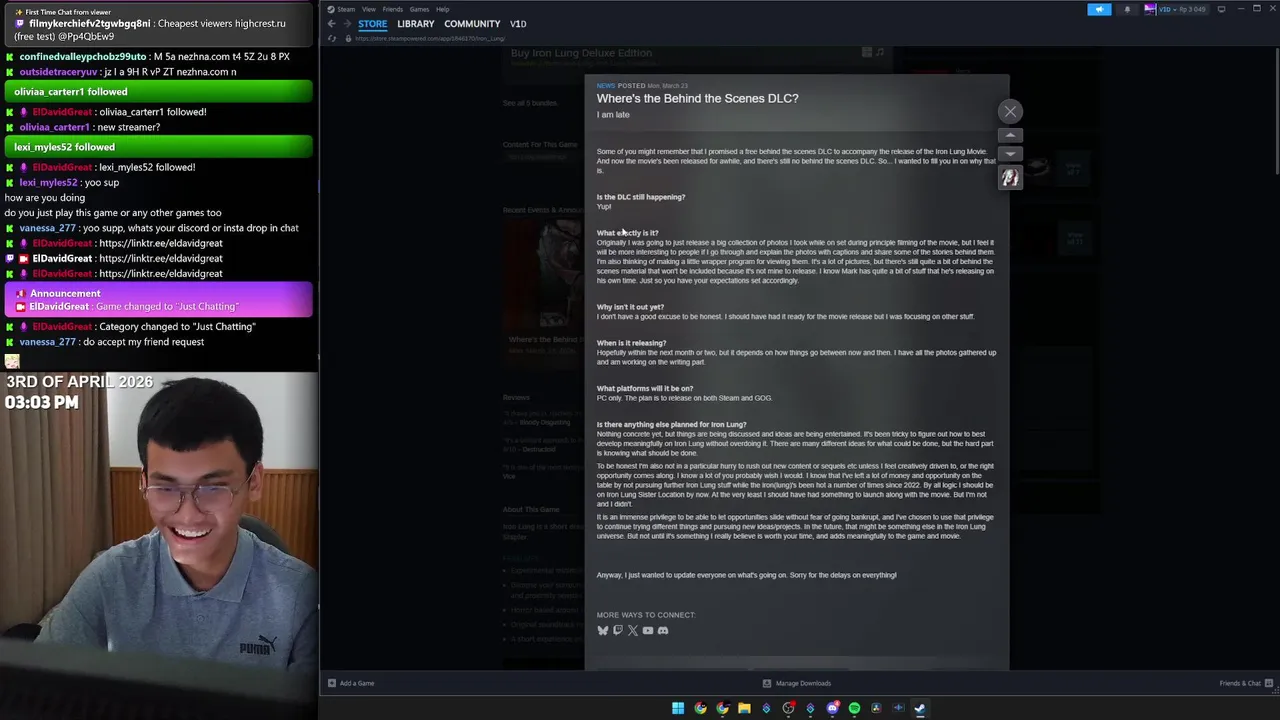Screen dimensions: 1280x720
Task: Open the V1D profile tab
Action: (518, 24)
